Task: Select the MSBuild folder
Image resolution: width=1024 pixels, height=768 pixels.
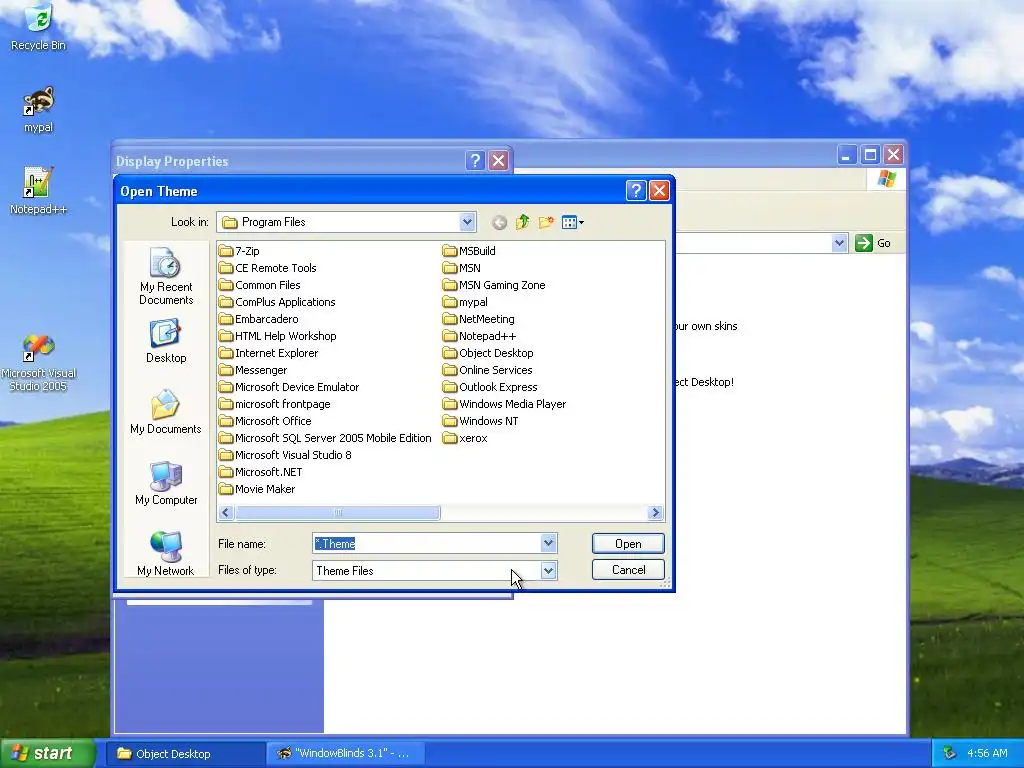Action: tap(469, 251)
